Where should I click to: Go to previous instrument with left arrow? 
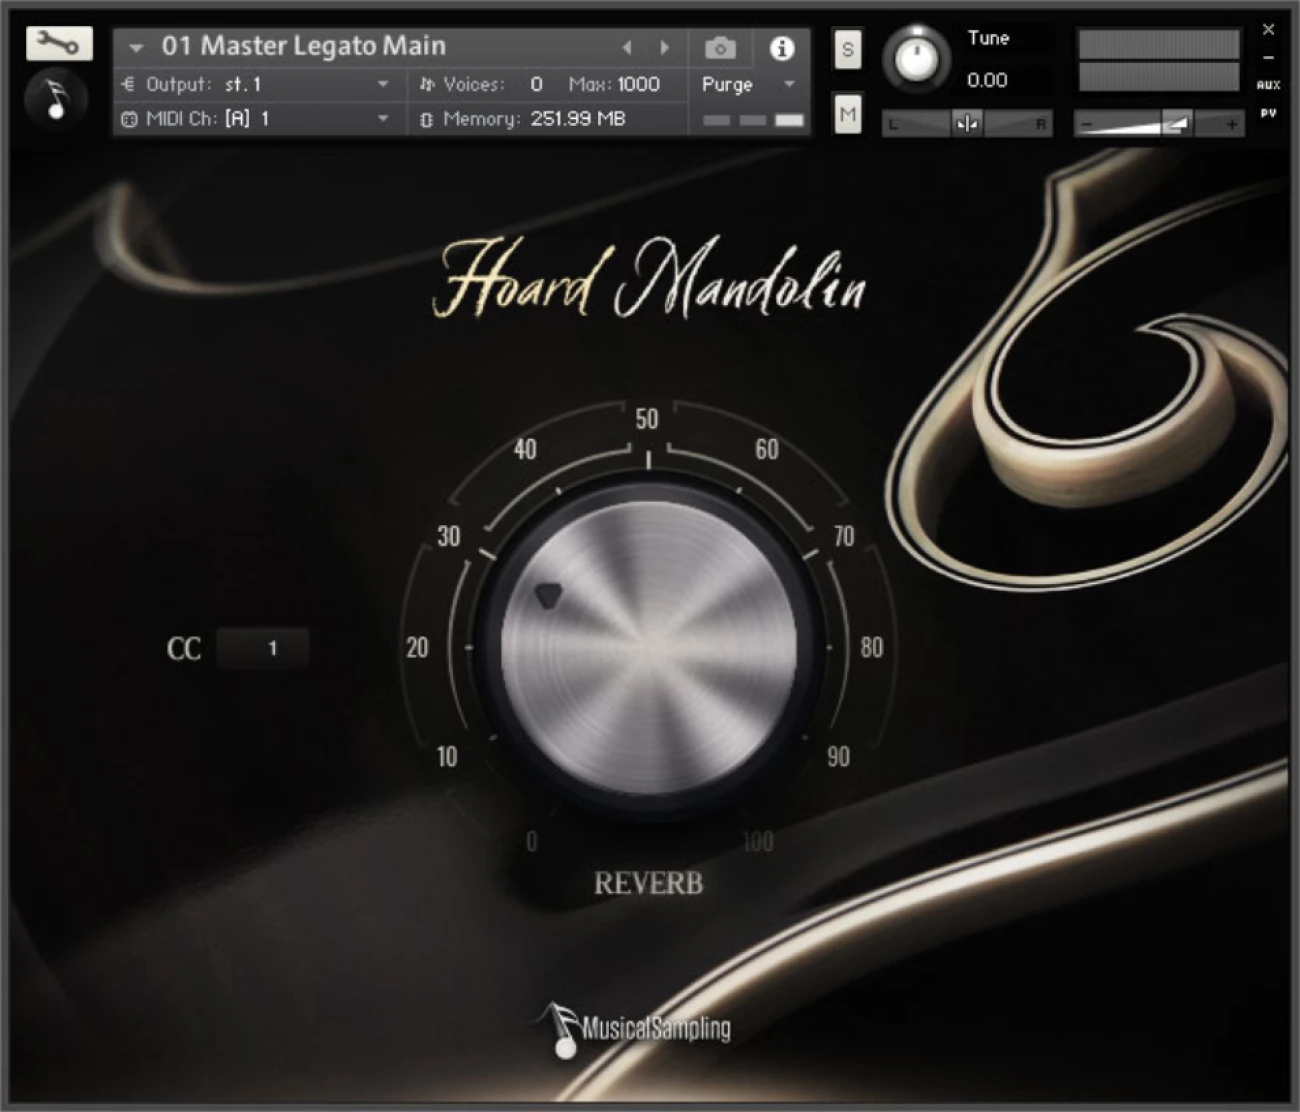pos(627,48)
